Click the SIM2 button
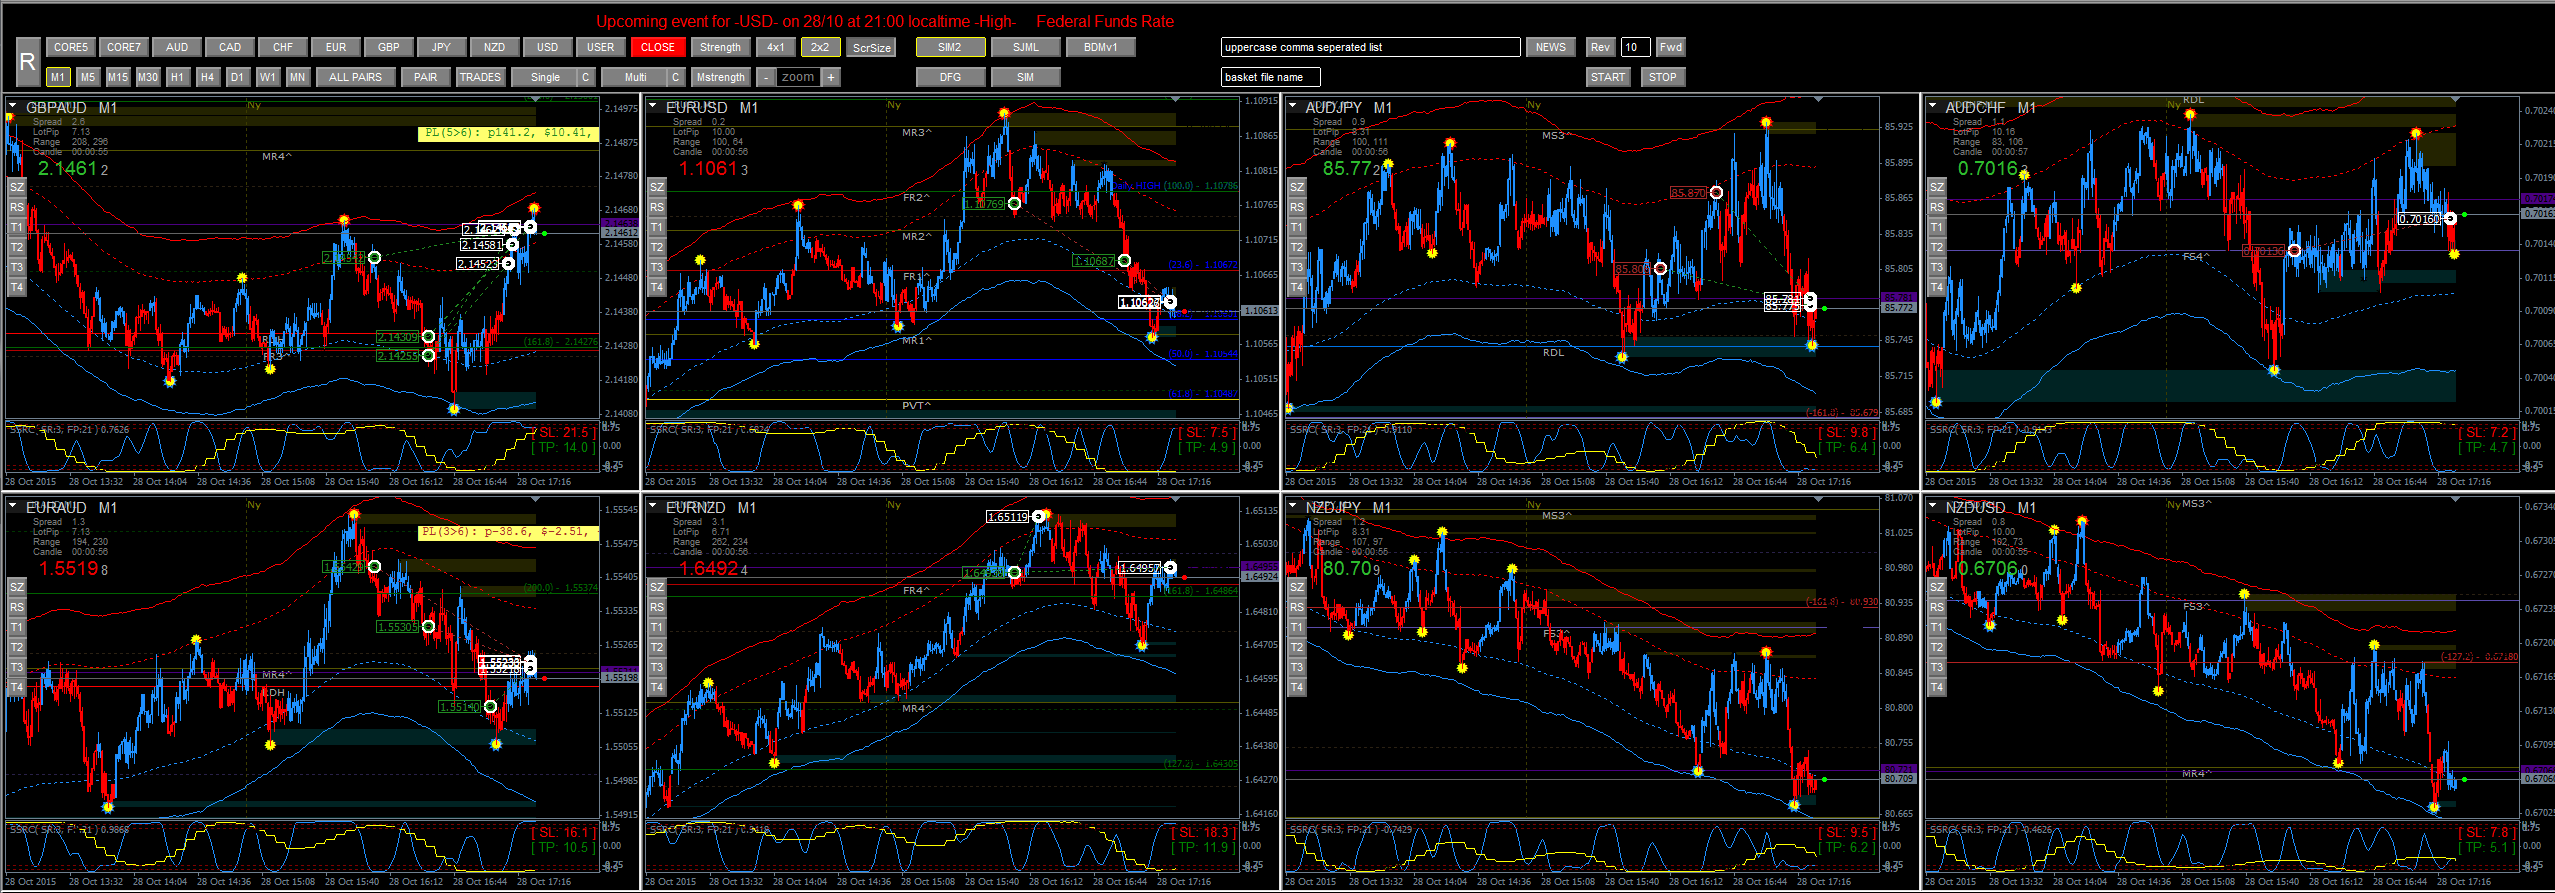The height and width of the screenshot is (893, 2555). coord(951,47)
